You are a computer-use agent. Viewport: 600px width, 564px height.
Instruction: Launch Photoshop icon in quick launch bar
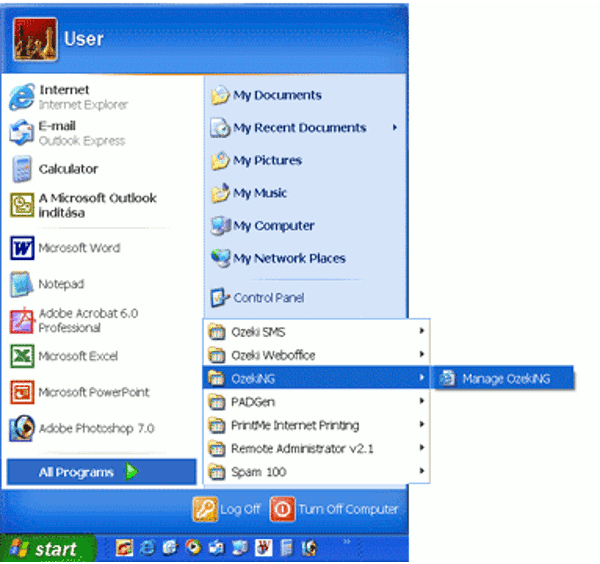pyautogui.click(x=310, y=548)
